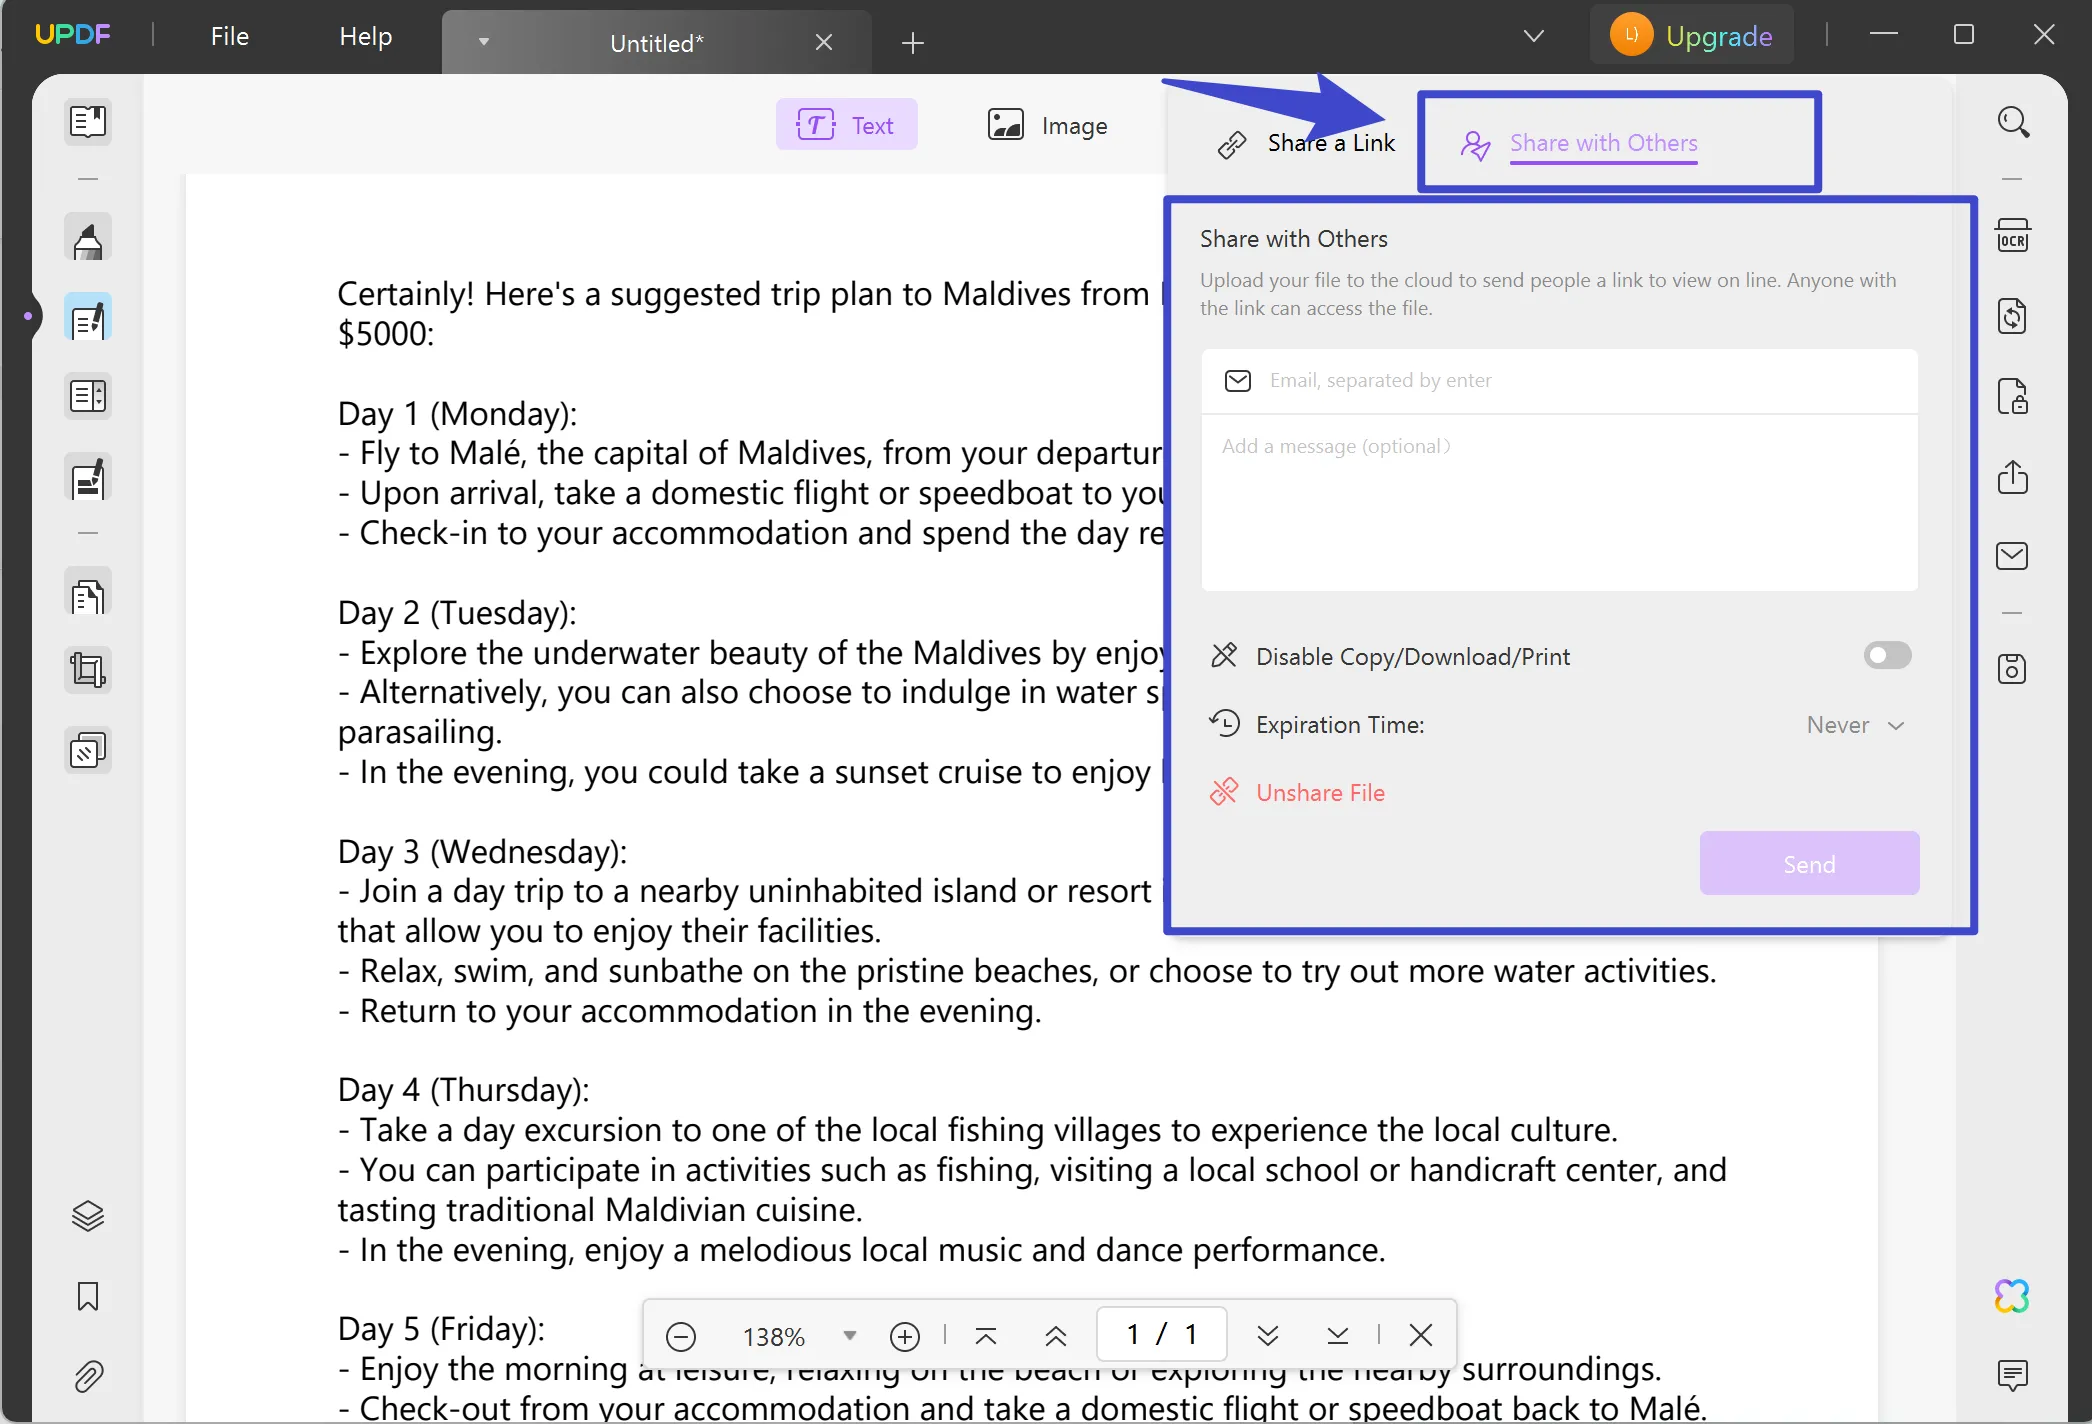Viewport: 2092px width, 1424px height.
Task: Click the Send button to share file
Action: point(1809,863)
